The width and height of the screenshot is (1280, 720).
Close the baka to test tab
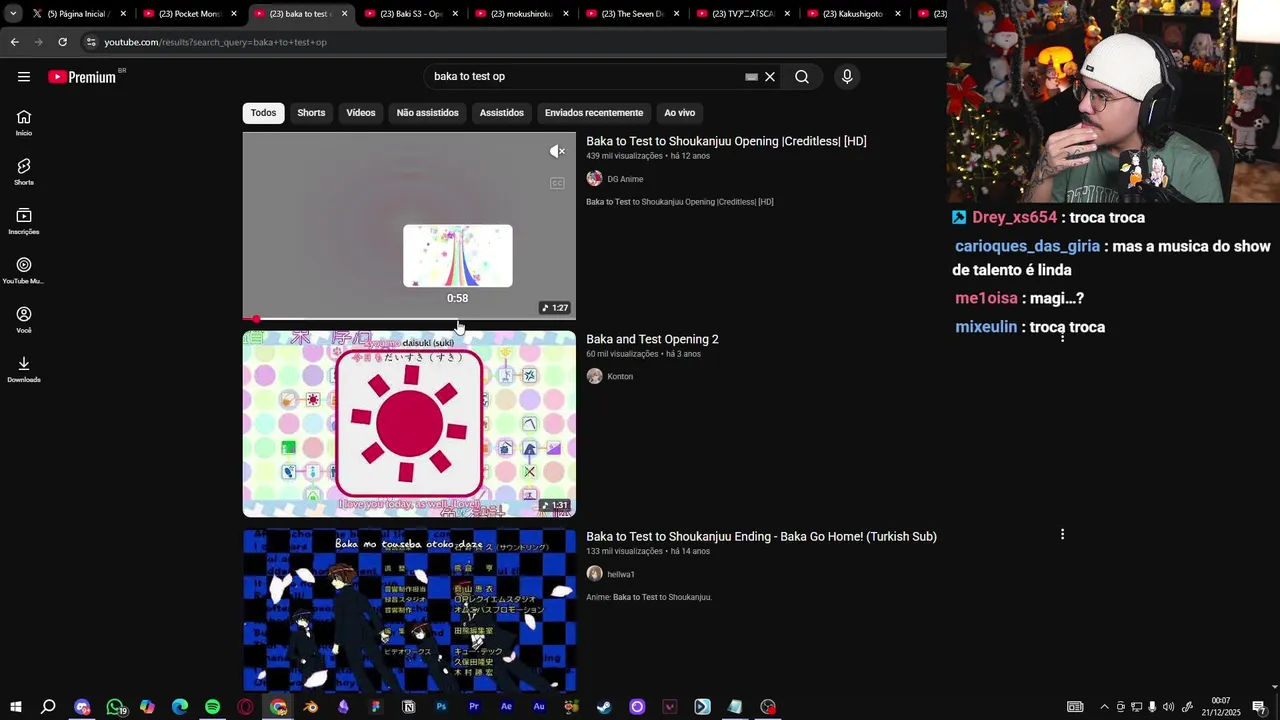click(345, 14)
